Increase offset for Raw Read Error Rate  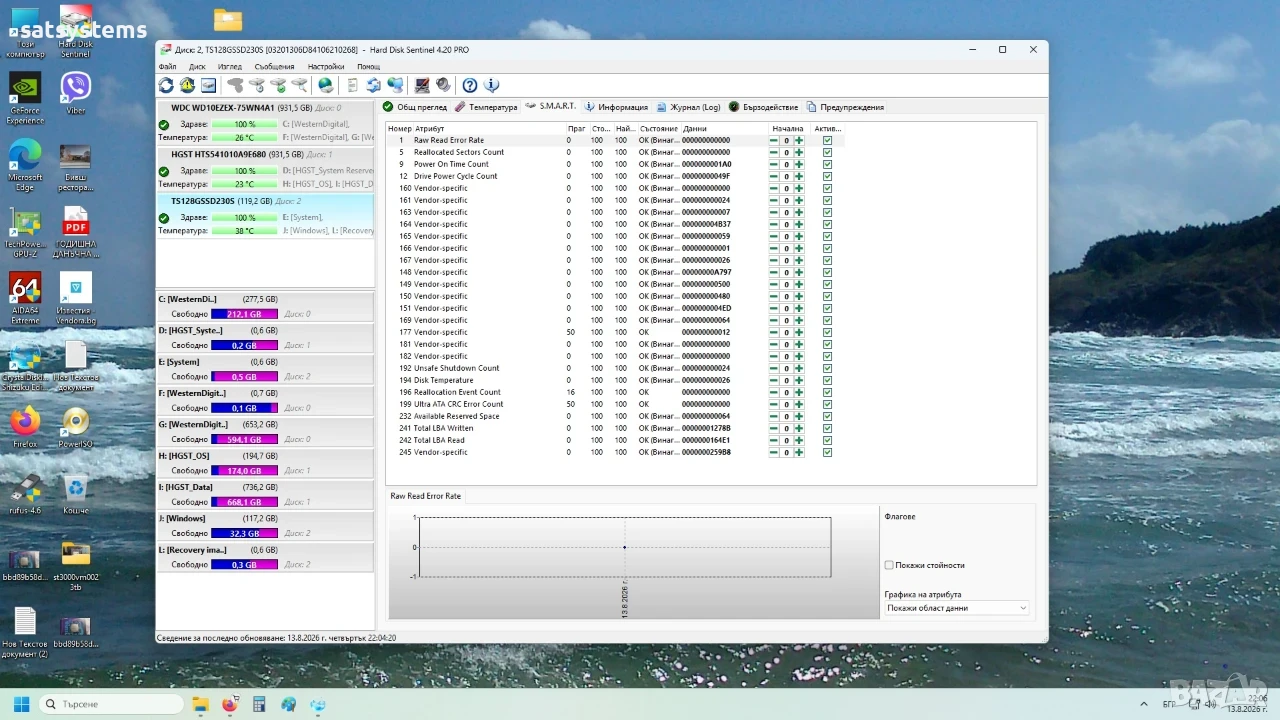click(x=799, y=140)
